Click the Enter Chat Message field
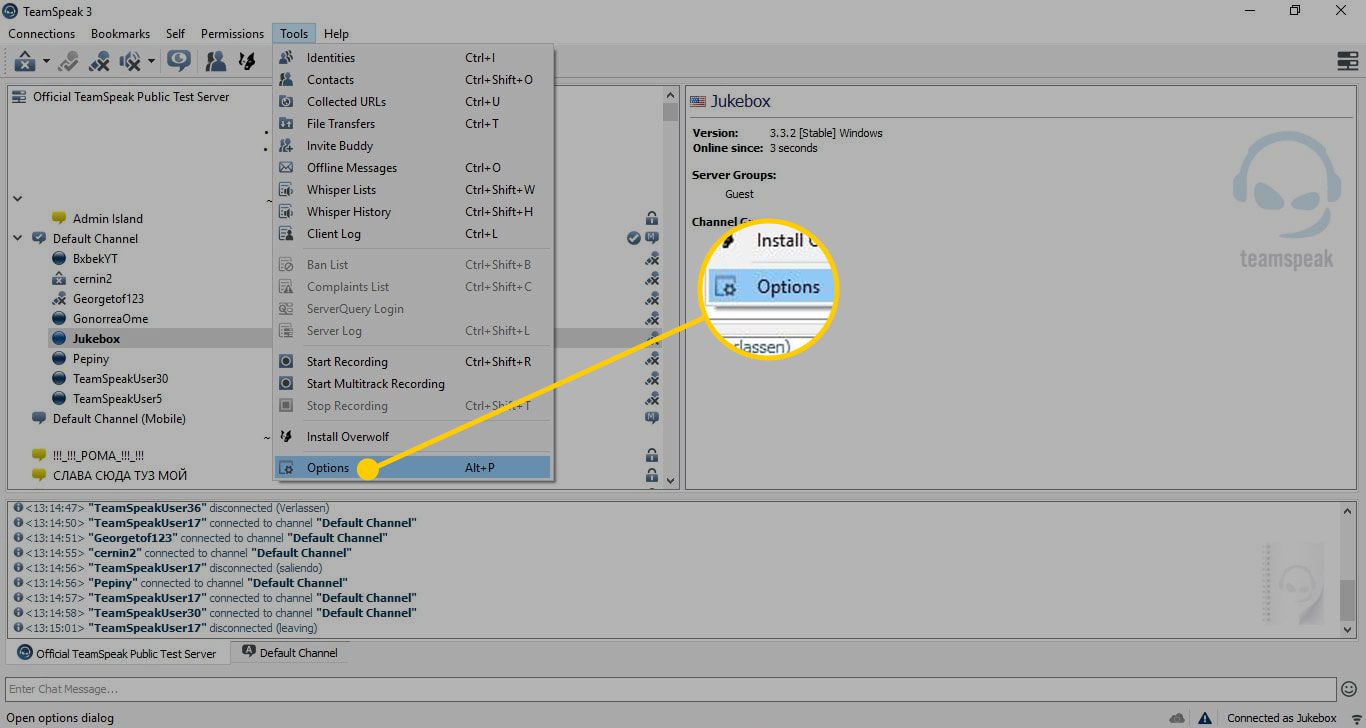Screen dimensions: 1366x728 tap(671, 689)
